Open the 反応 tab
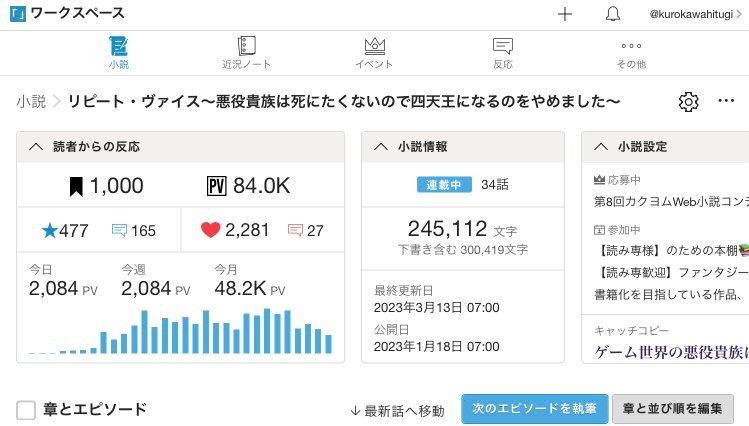The height and width of the screenshot is (426, 749). point(503,52)
